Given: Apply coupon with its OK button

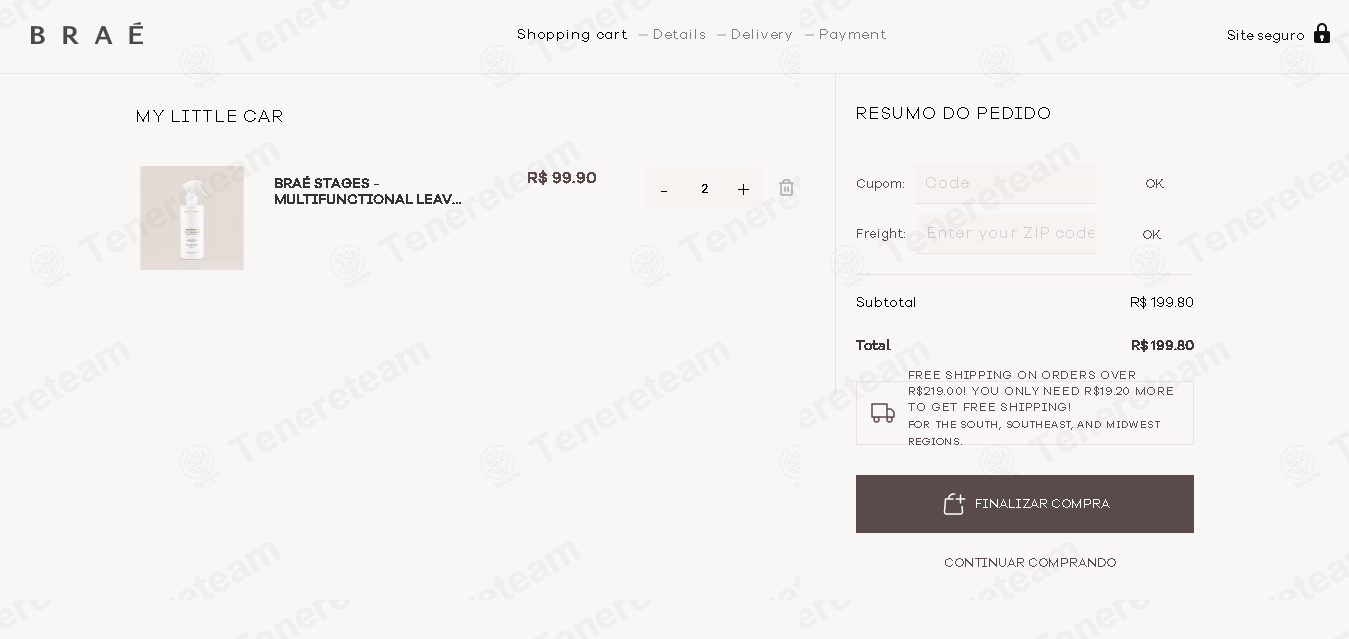Looking at the screenshot, I should (1154, 184).
